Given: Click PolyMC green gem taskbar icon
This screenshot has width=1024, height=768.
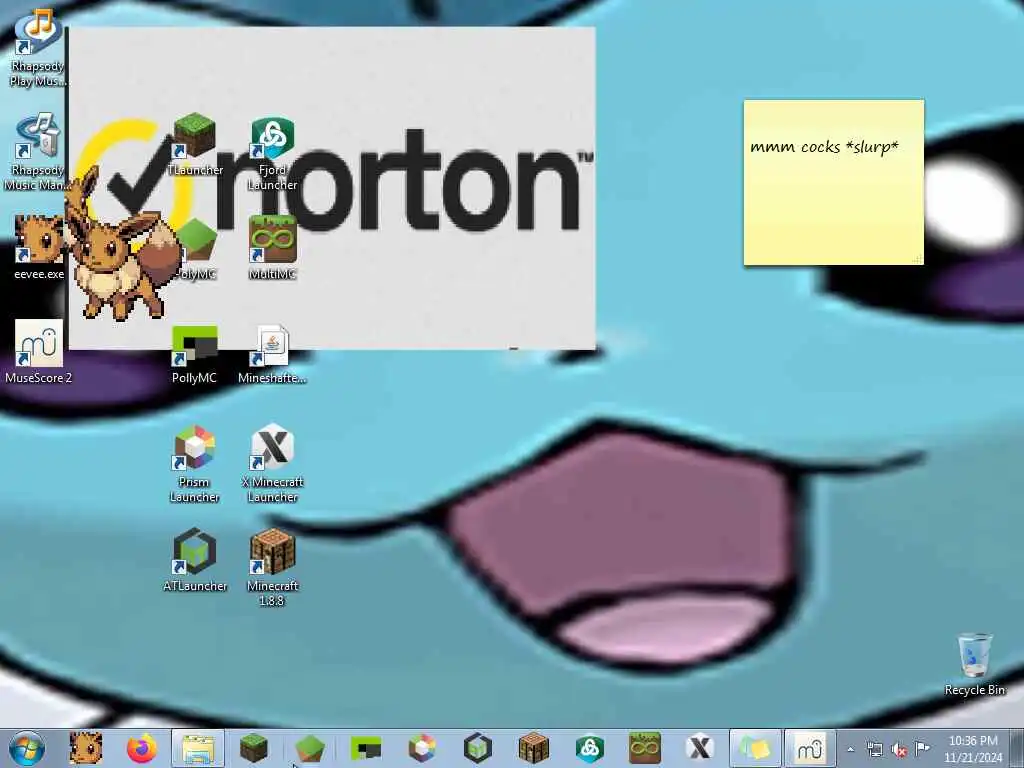Looking at the screenshot, I should [310, 748].
